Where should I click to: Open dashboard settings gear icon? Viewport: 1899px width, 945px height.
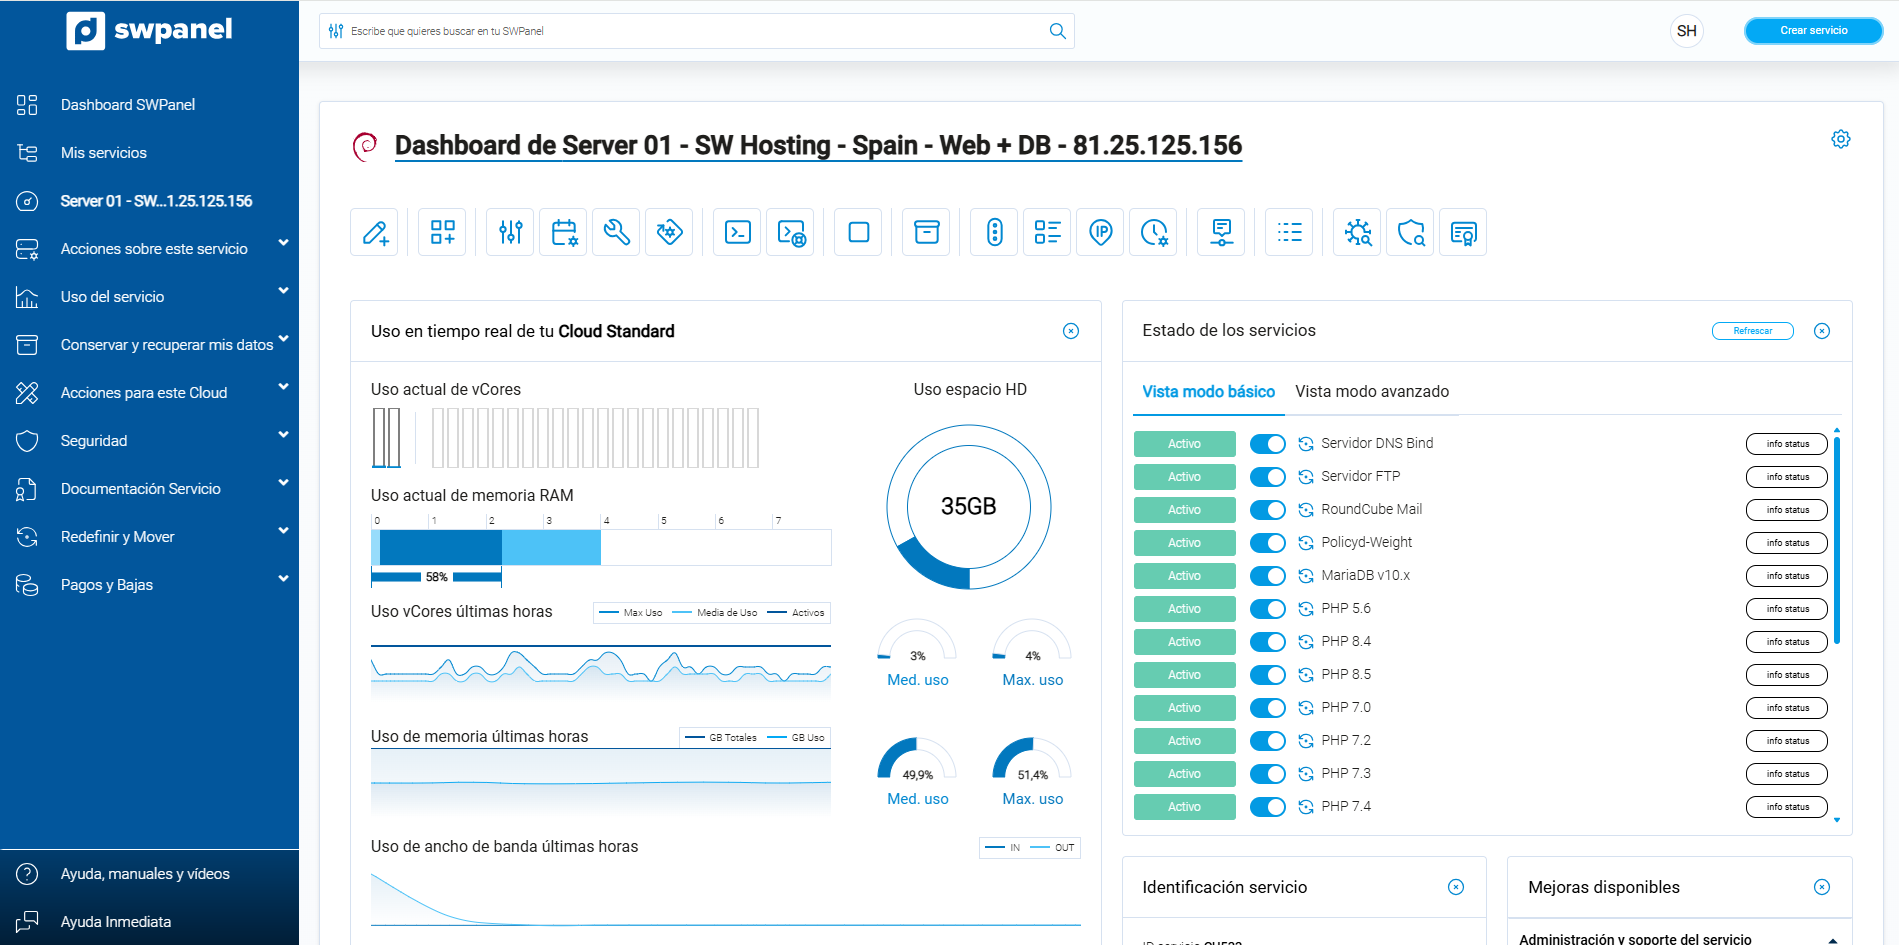tap(1840, 139)
